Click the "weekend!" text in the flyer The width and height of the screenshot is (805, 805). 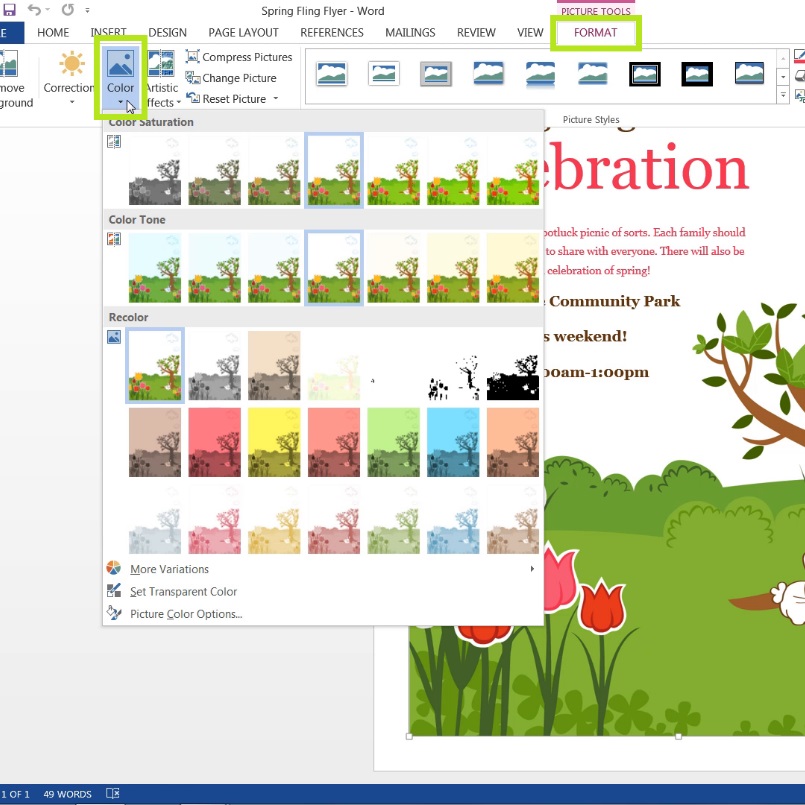pos(590,336)
